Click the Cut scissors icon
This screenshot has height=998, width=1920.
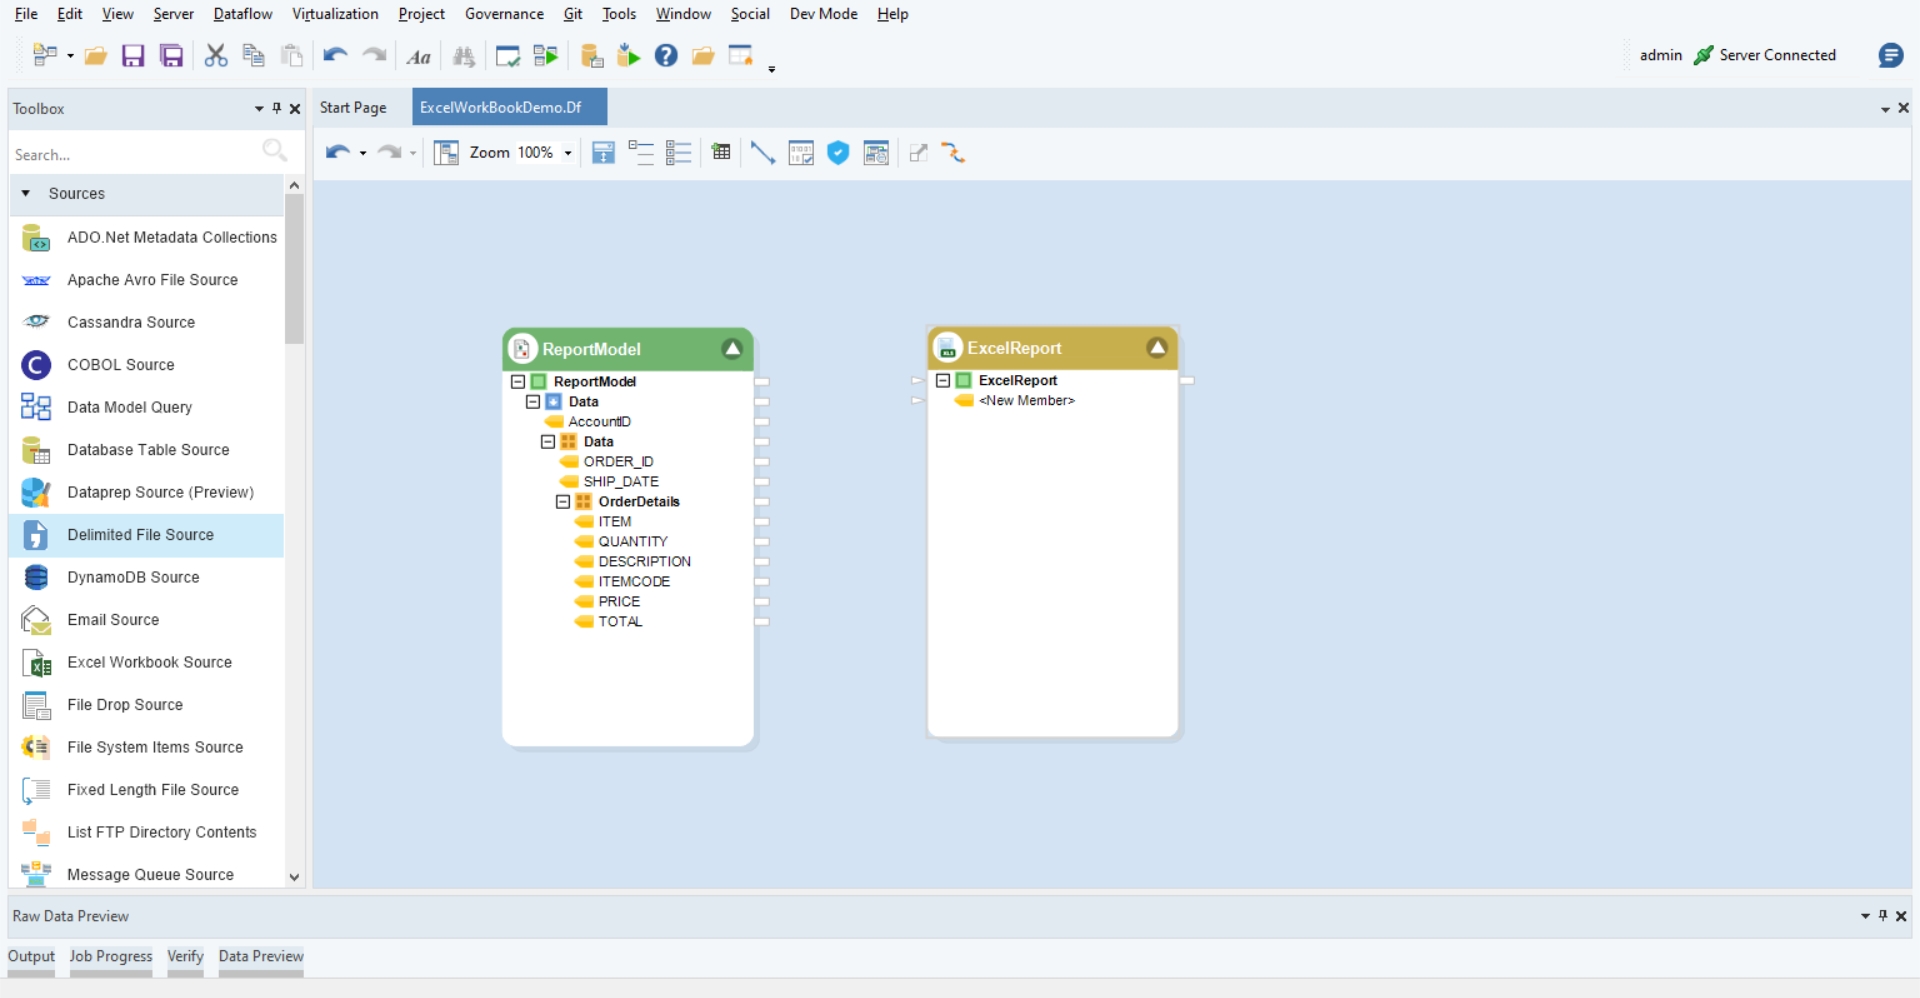[215, 56]
